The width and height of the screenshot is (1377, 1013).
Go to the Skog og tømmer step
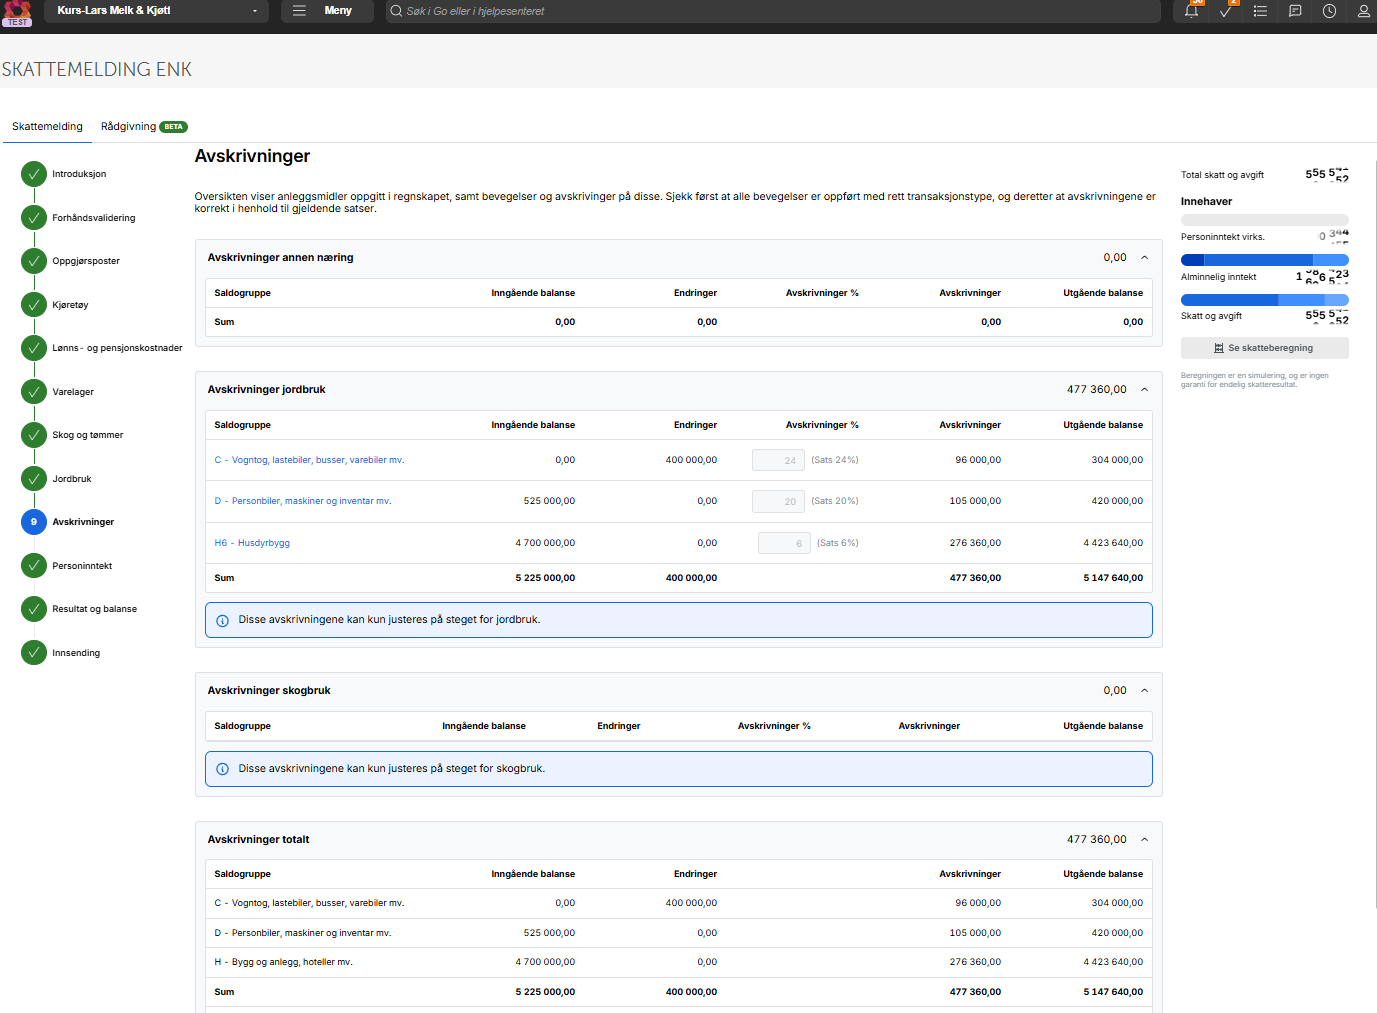[x=88, y=435]
